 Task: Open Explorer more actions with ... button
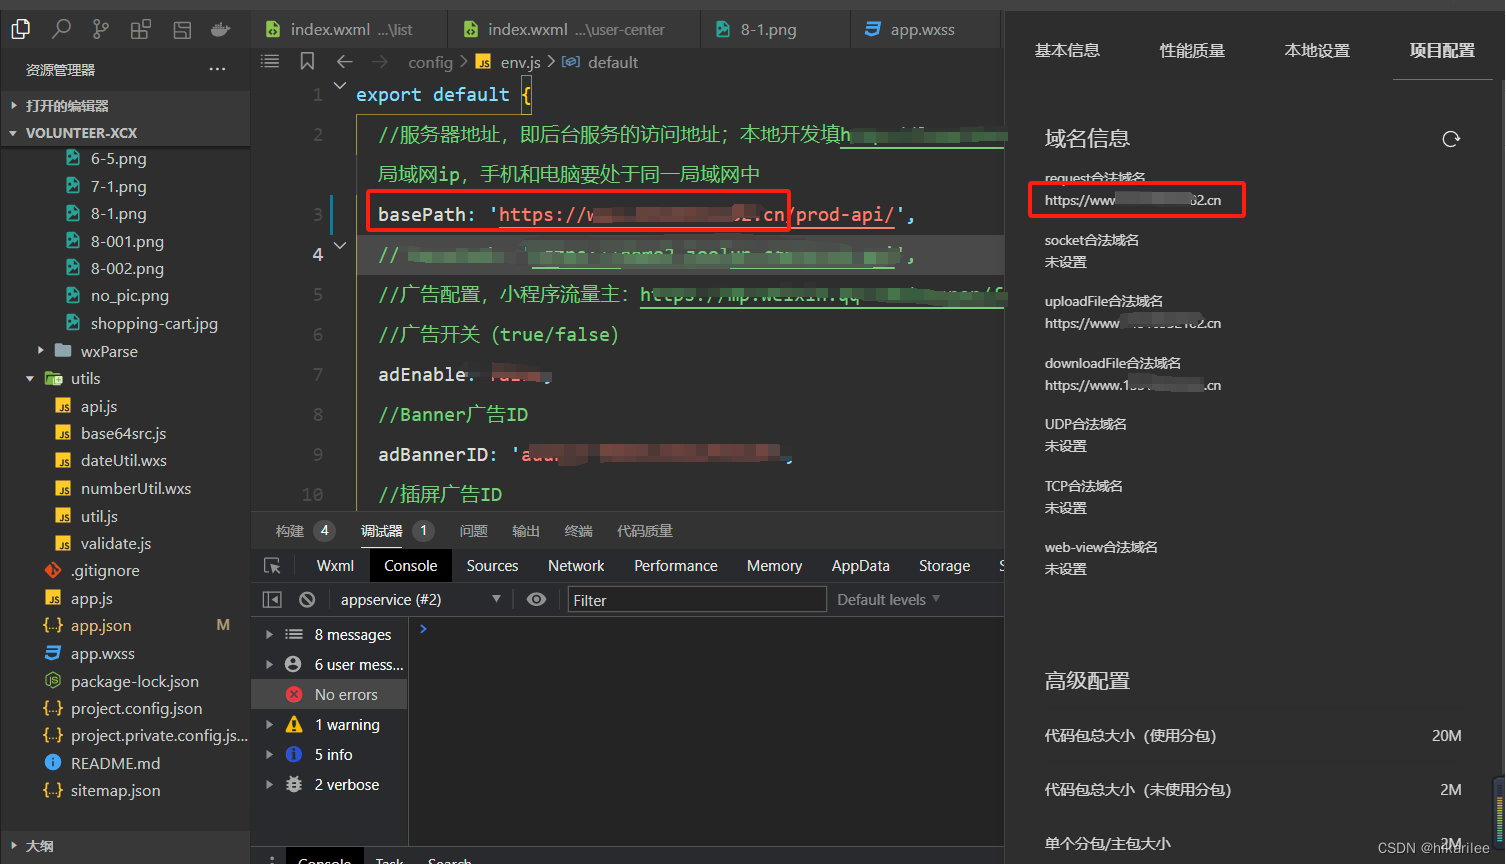[217, 68]
